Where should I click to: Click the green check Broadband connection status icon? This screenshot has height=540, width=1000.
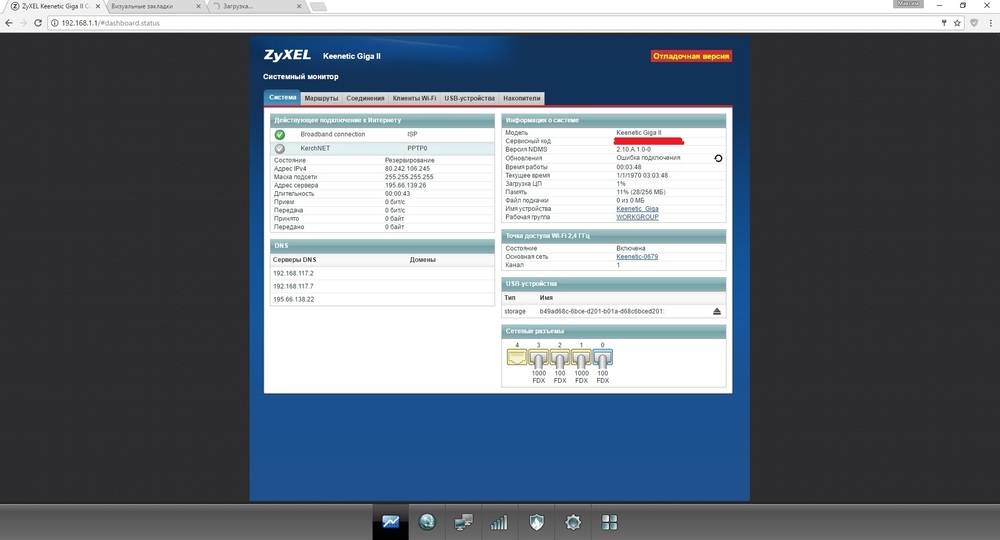point(279,135)
